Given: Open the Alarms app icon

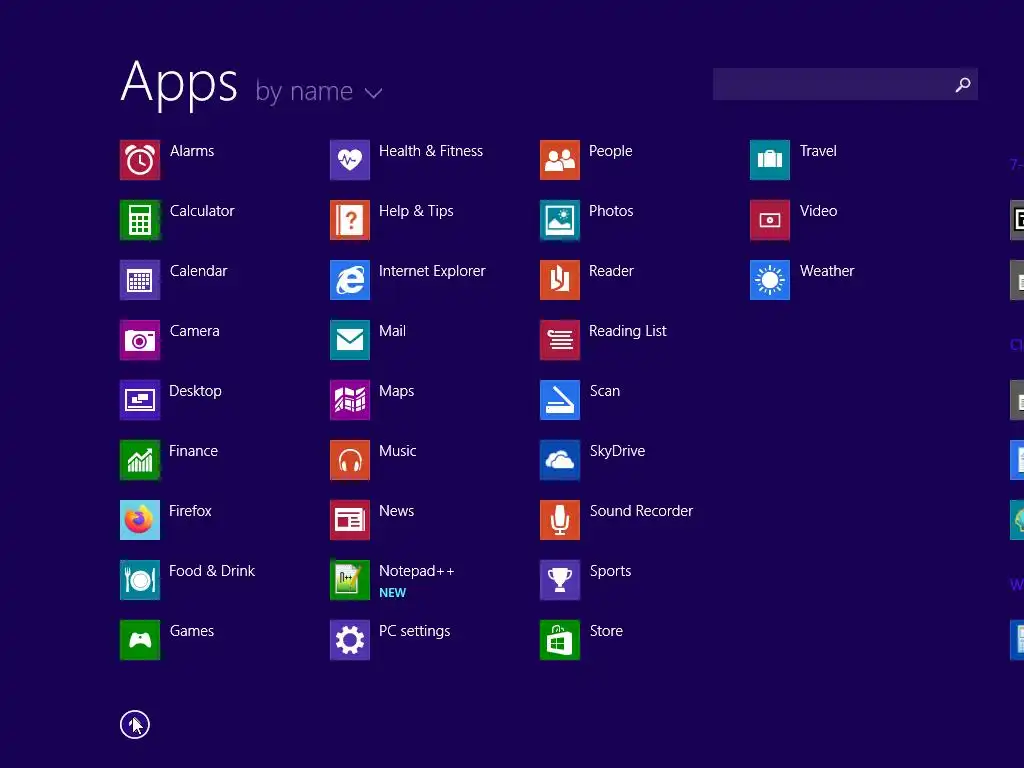Looking at the screenshot, I should (x=140, y=160).
